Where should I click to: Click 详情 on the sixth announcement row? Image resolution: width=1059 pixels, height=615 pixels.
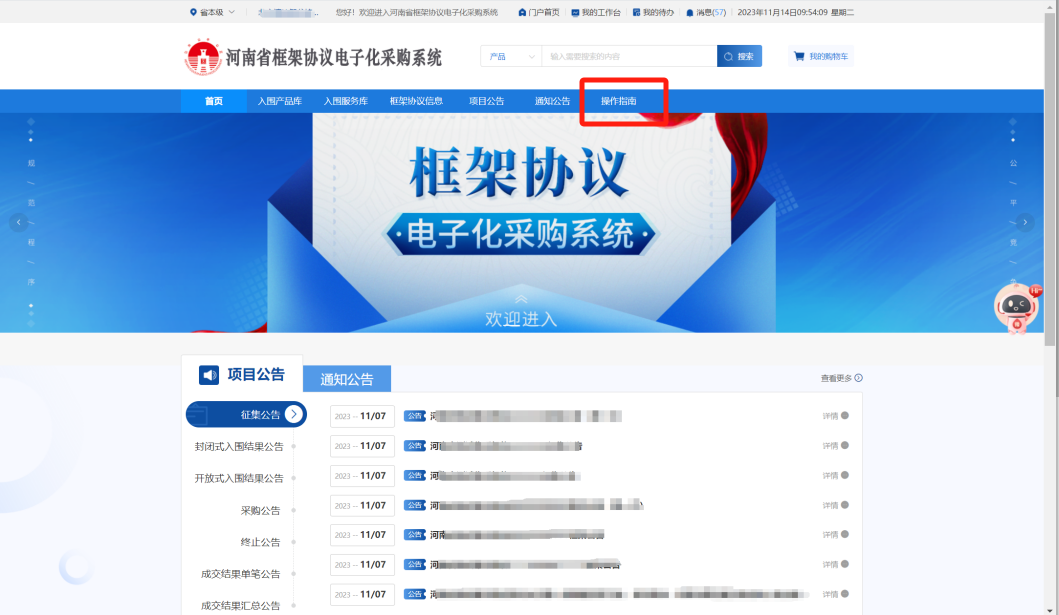pyautogui.click(x=835, y=564)
